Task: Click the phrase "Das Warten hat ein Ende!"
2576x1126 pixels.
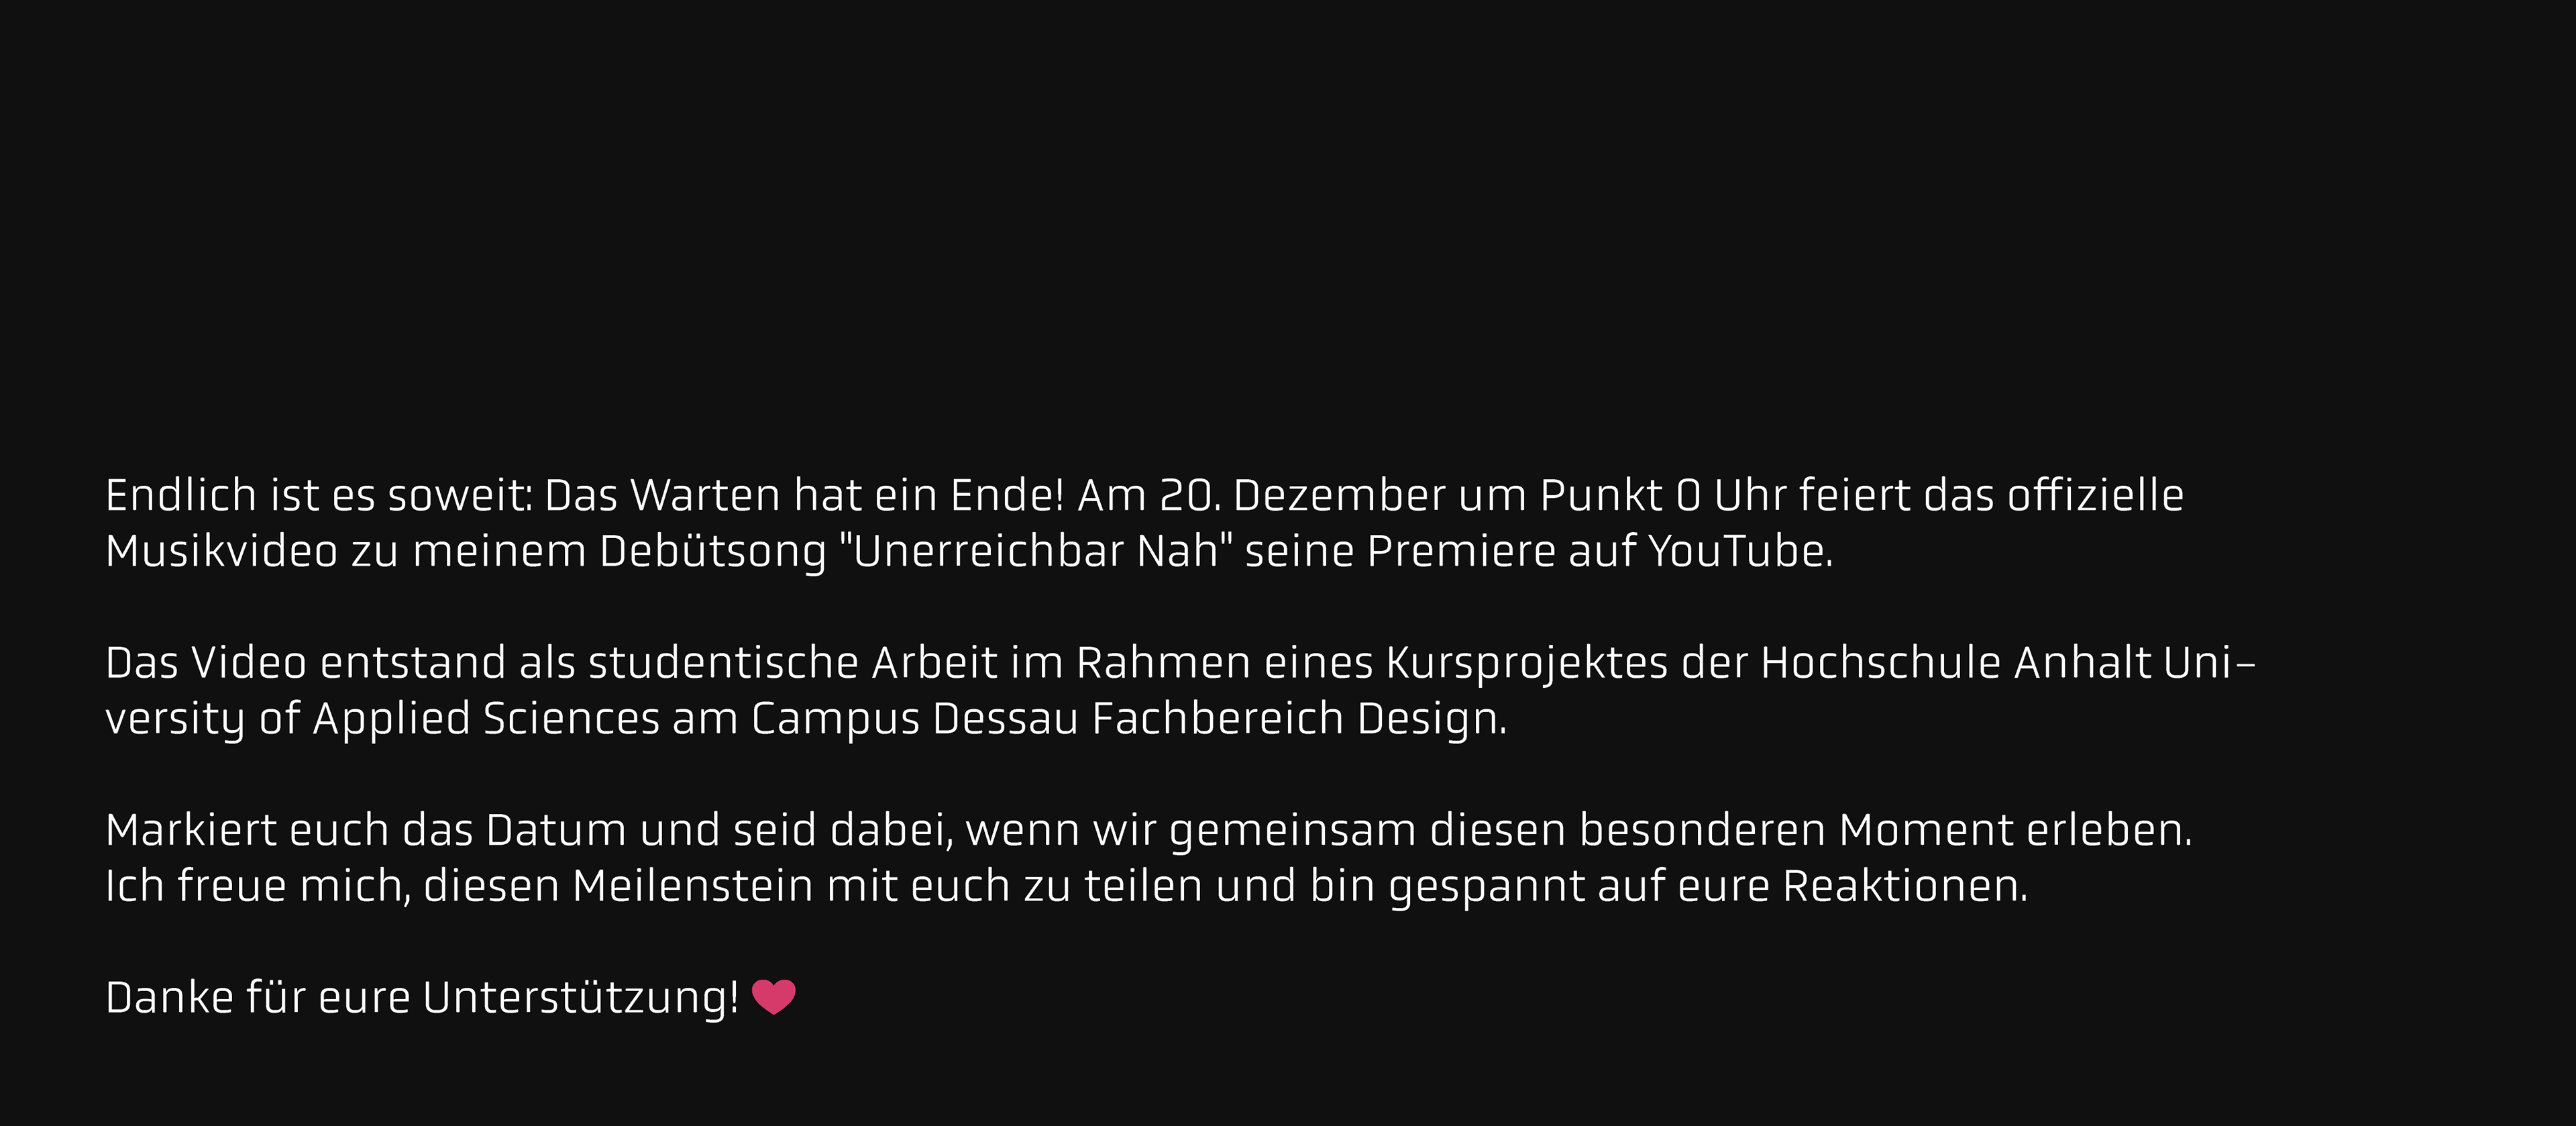Action: (805, 495)
